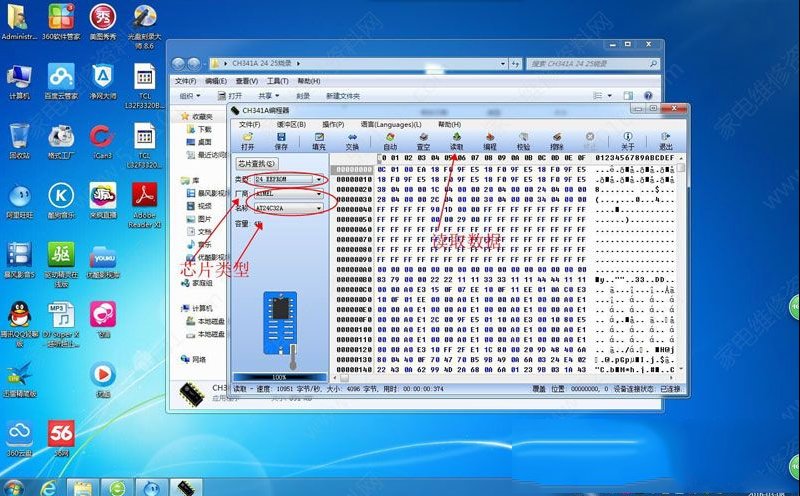Click hex address row 00000010
The image size is (800, 496).
tap(354, 180)
